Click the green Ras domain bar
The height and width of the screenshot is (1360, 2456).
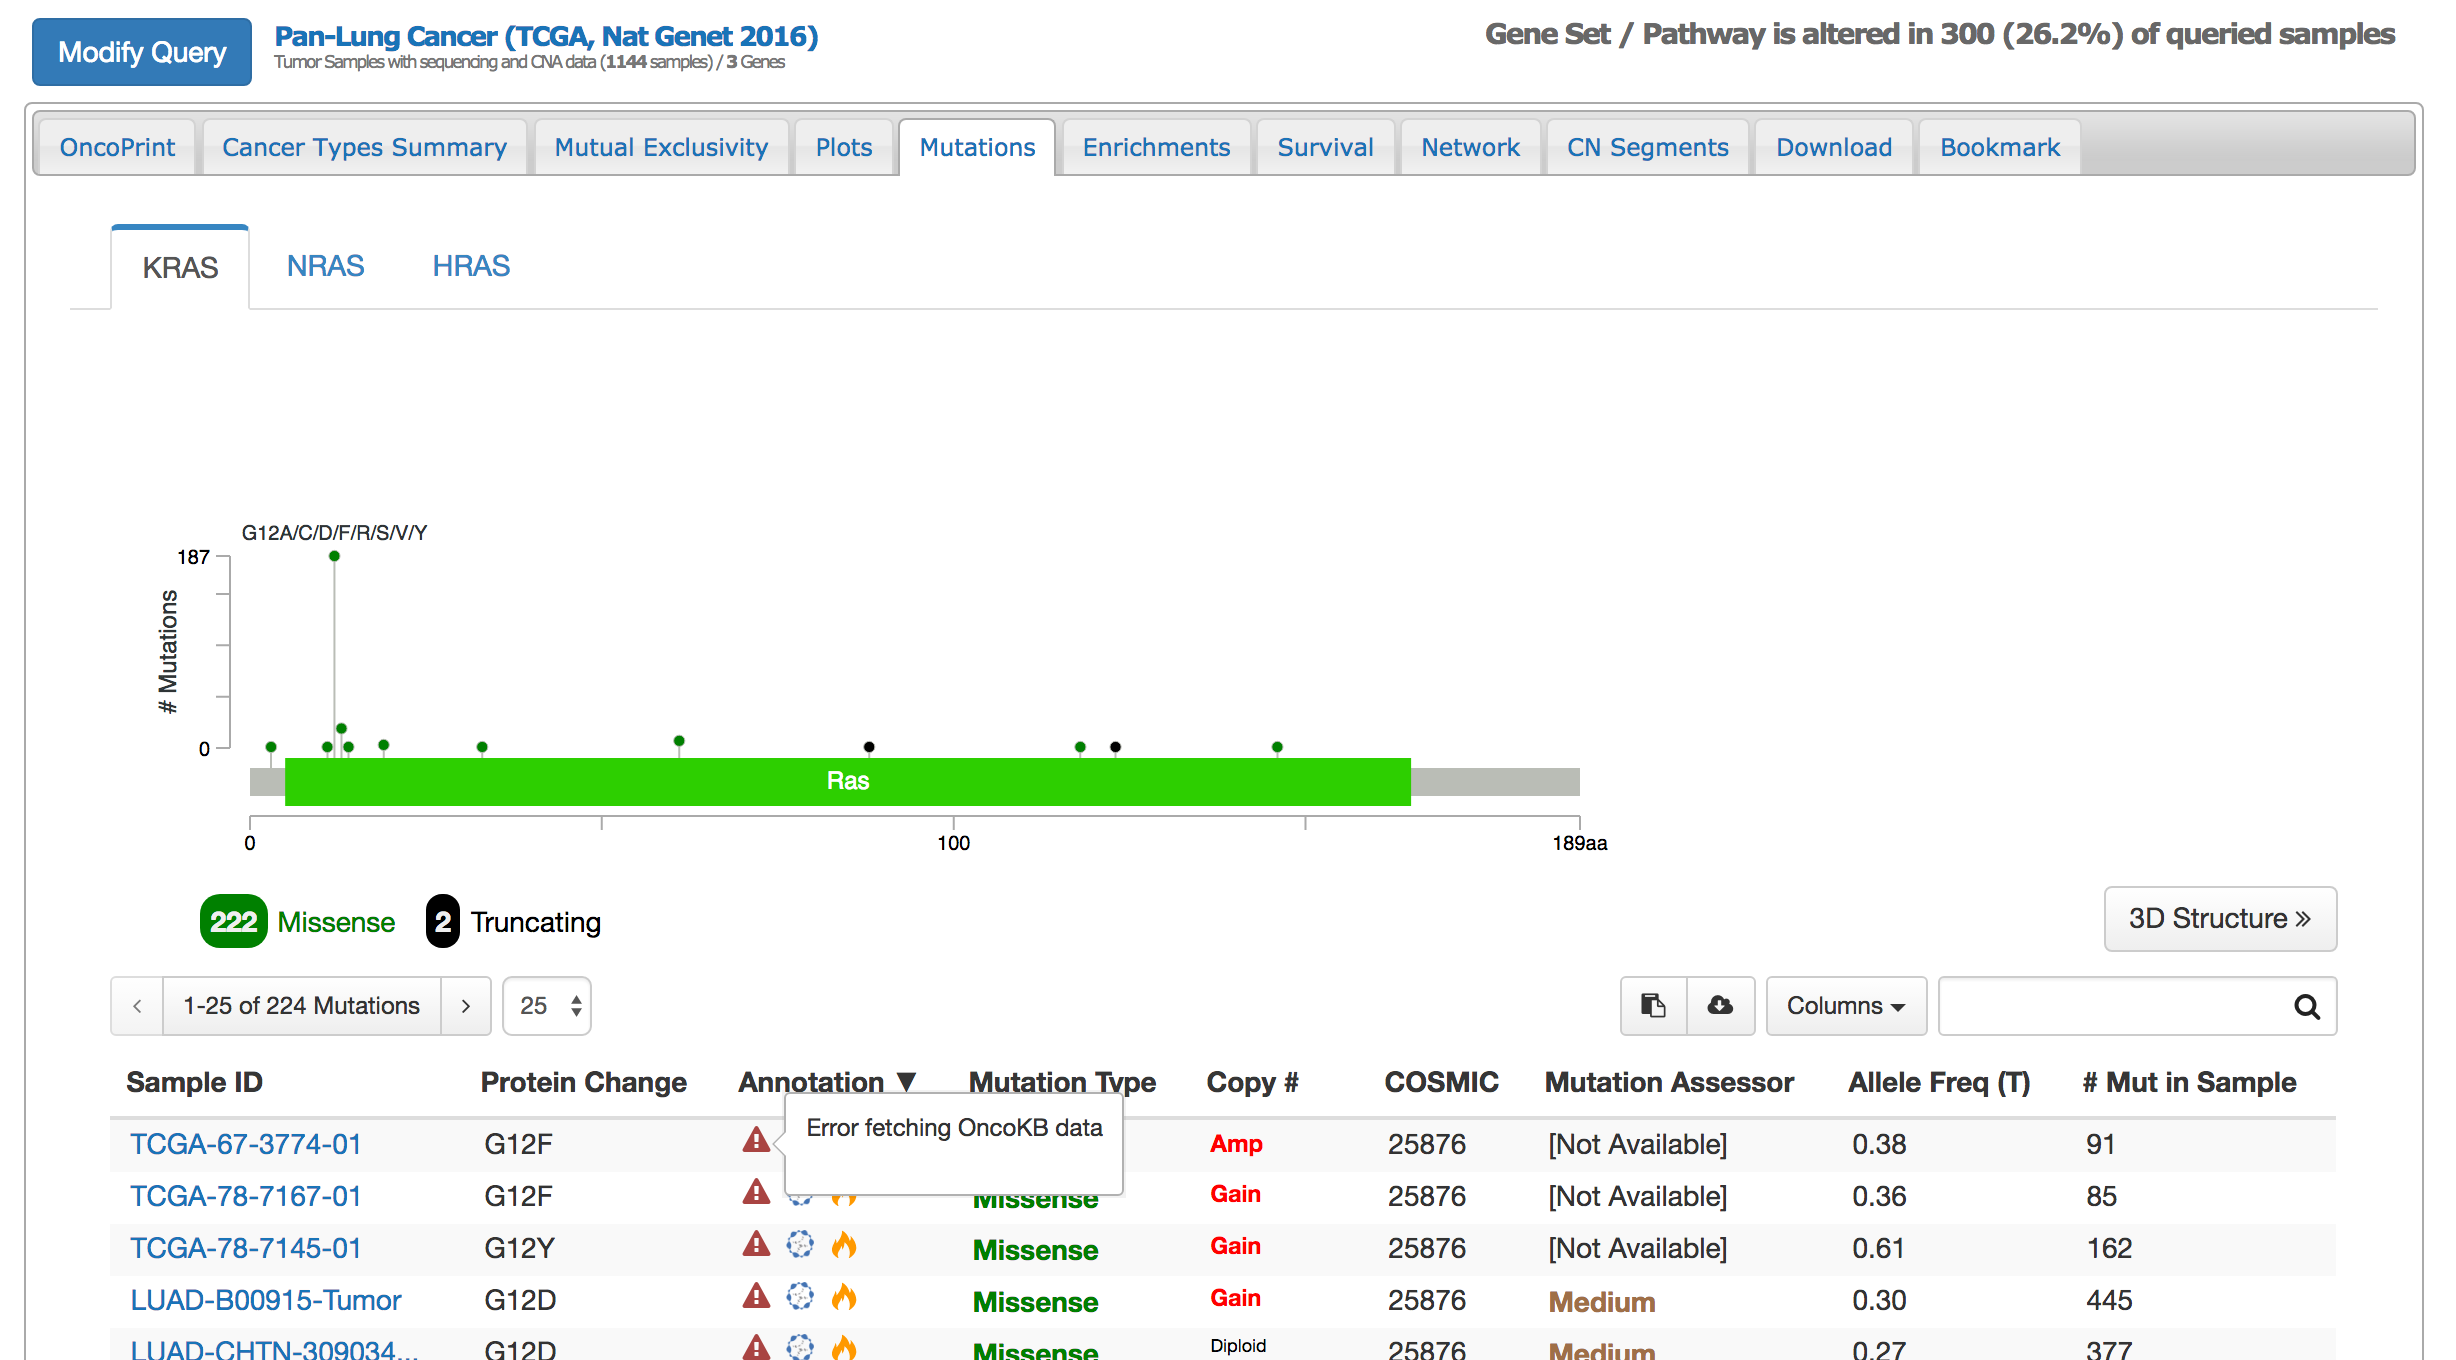point(848,781)
